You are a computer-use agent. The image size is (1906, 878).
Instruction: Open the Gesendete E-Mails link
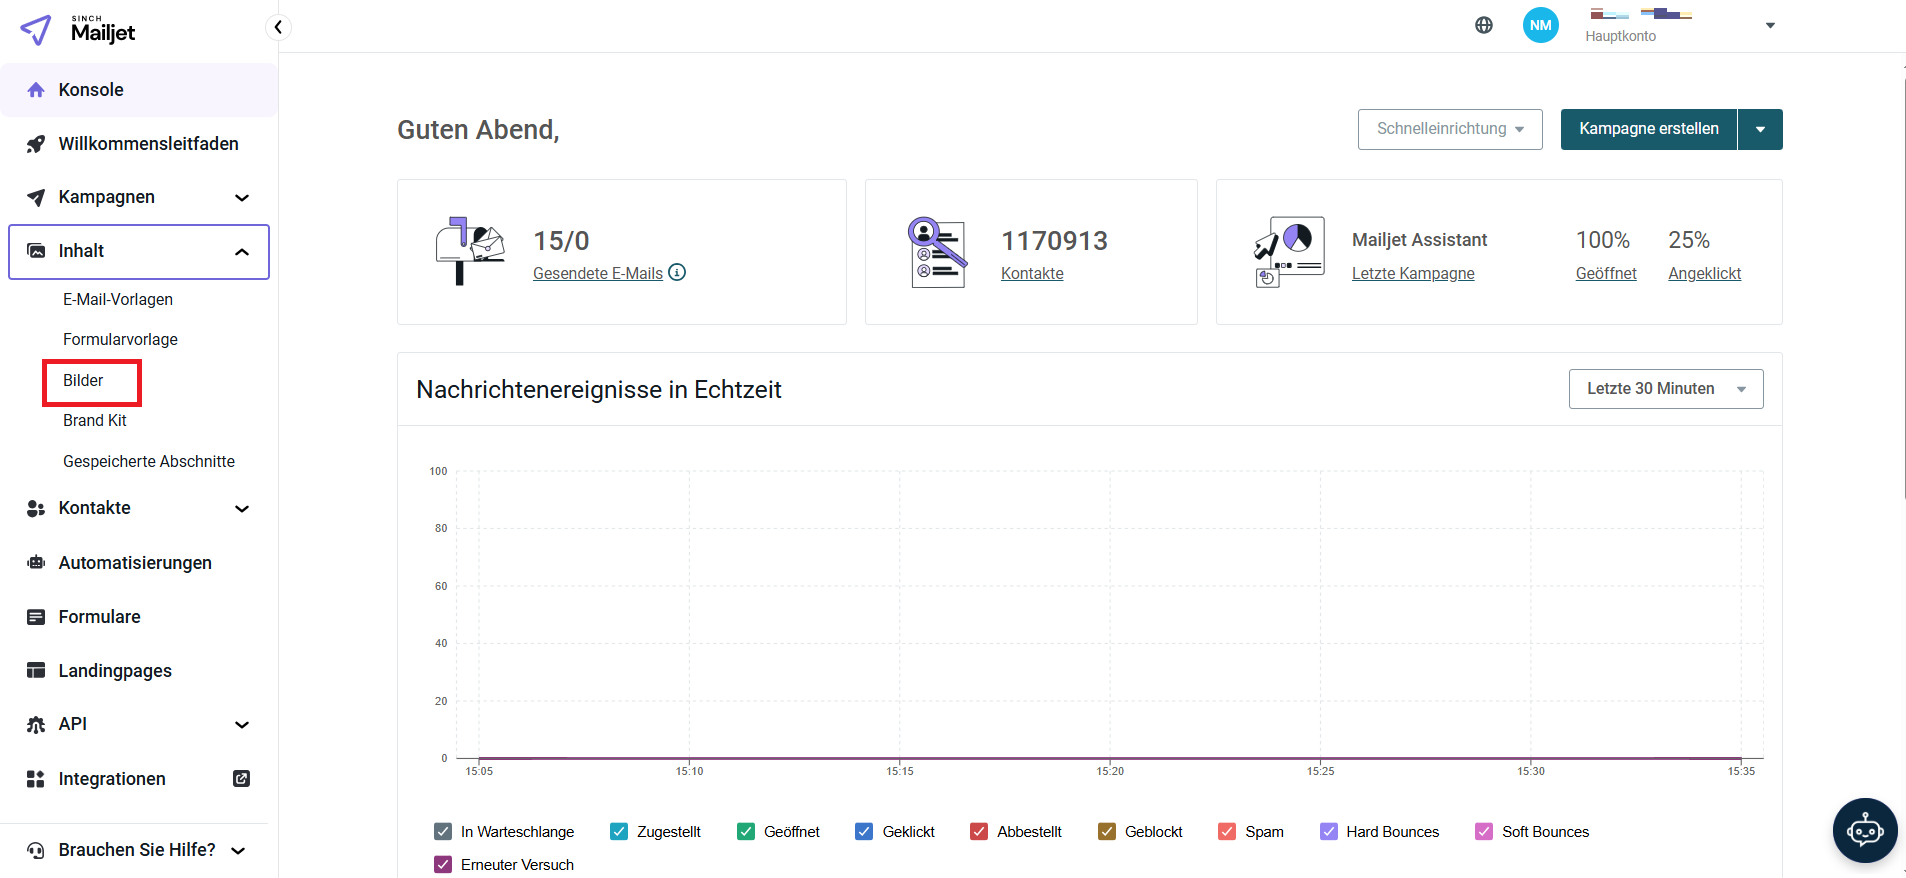[598, 273]
